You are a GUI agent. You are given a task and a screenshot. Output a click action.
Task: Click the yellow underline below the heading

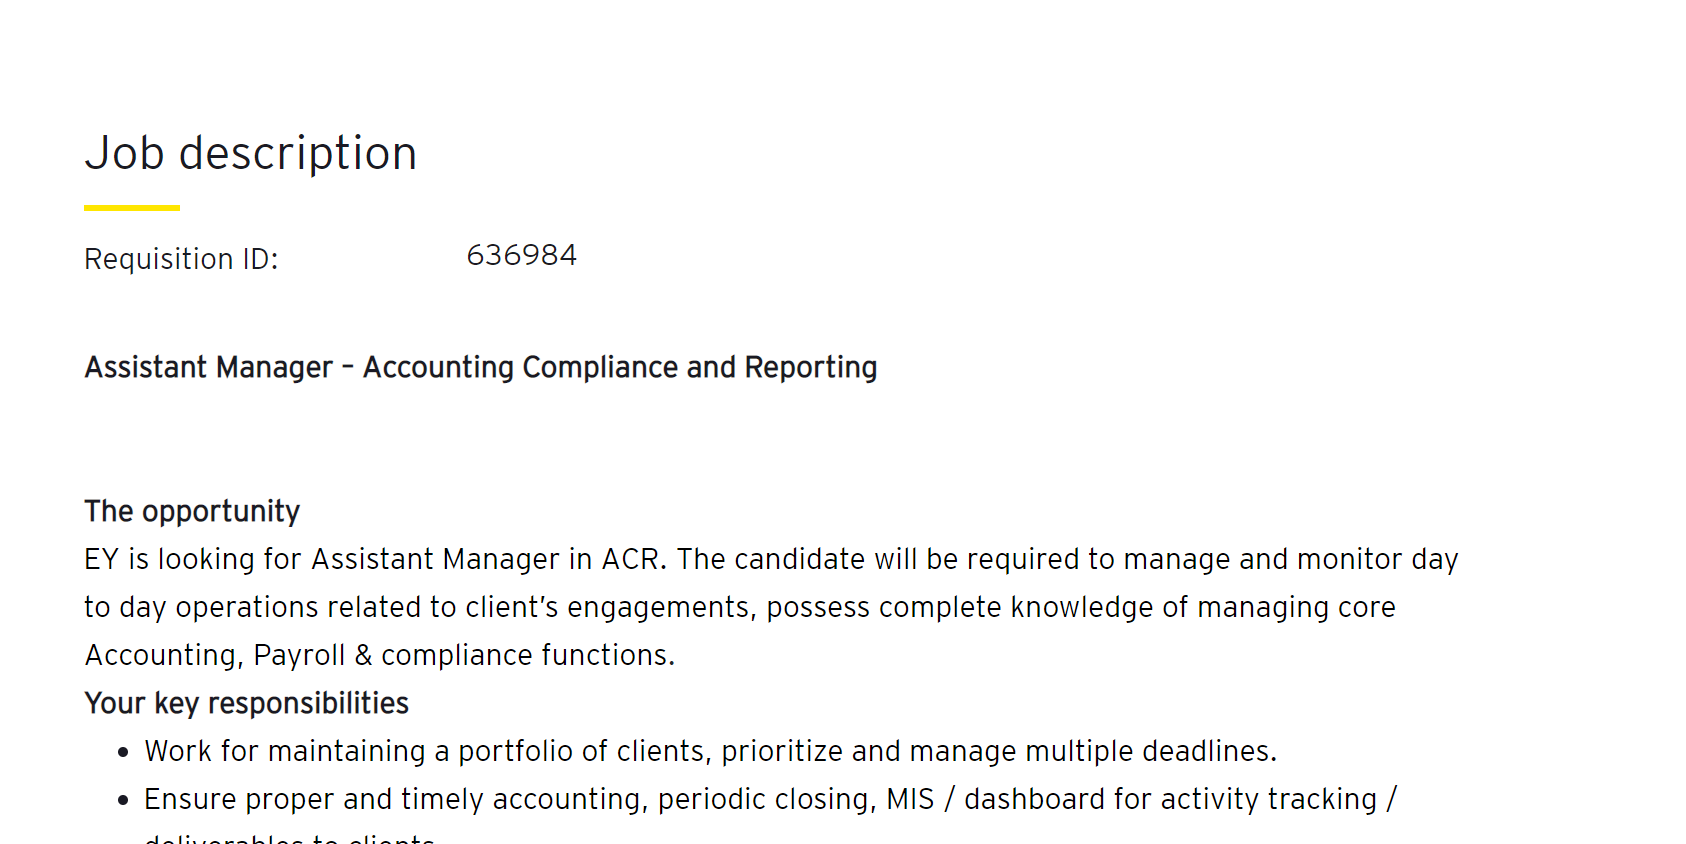tap(131, 208)
